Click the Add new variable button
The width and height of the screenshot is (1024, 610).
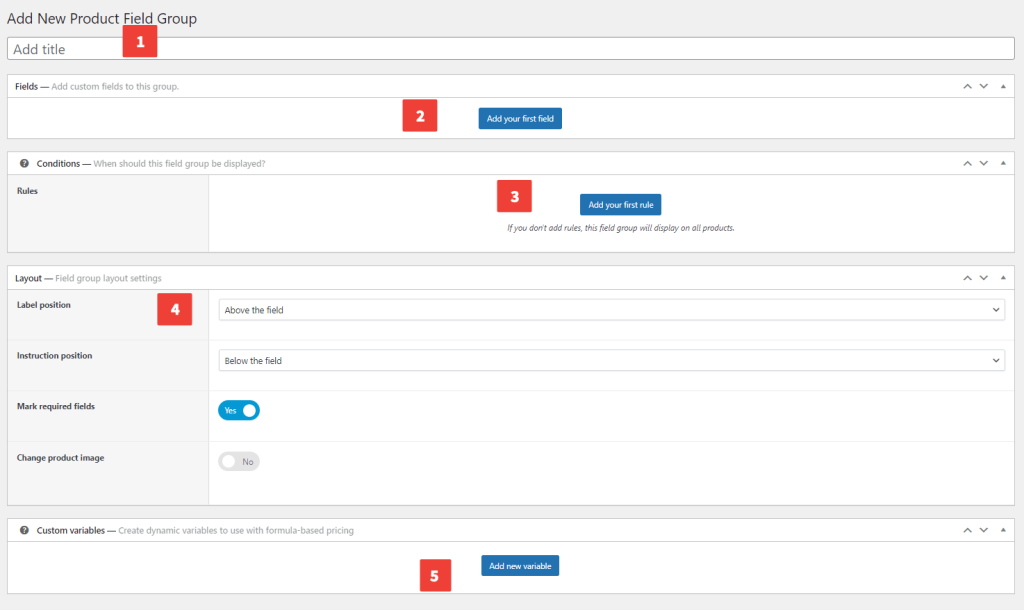click(x=519, y=565)
